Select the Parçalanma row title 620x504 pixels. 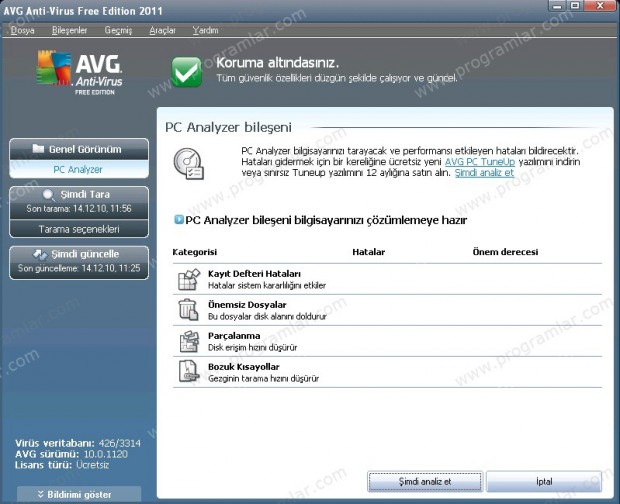pyautogui.click(x=234, y=336)
